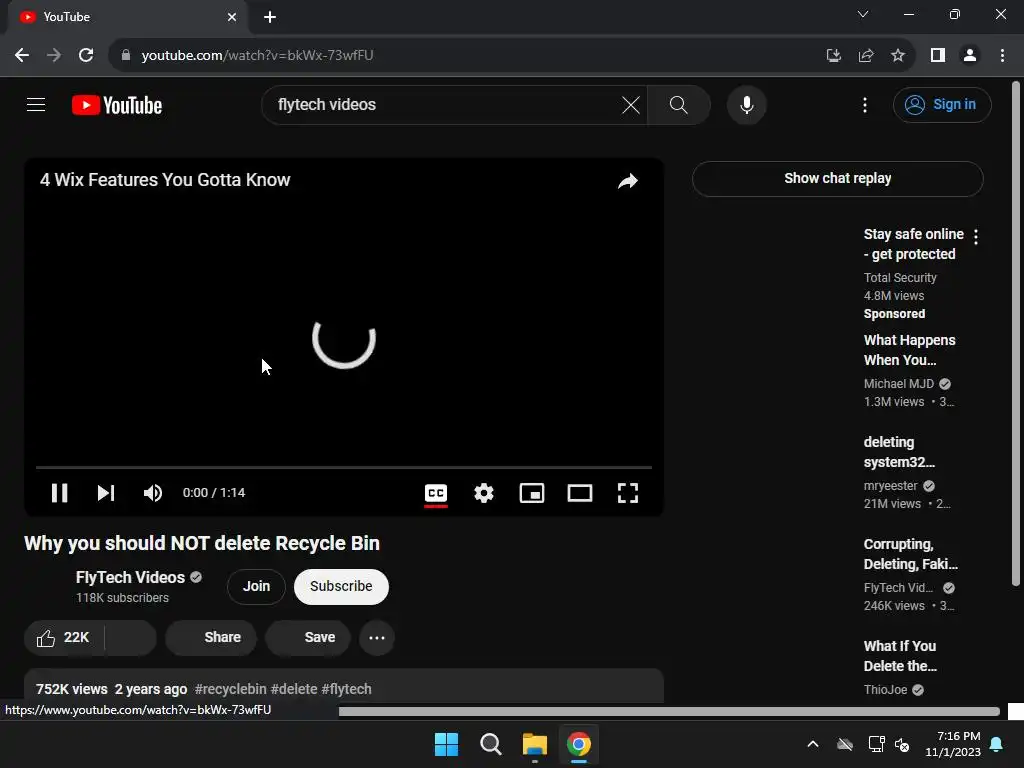Open What If You Delete the... video
1024x768 pixels.
click(900, 656)
